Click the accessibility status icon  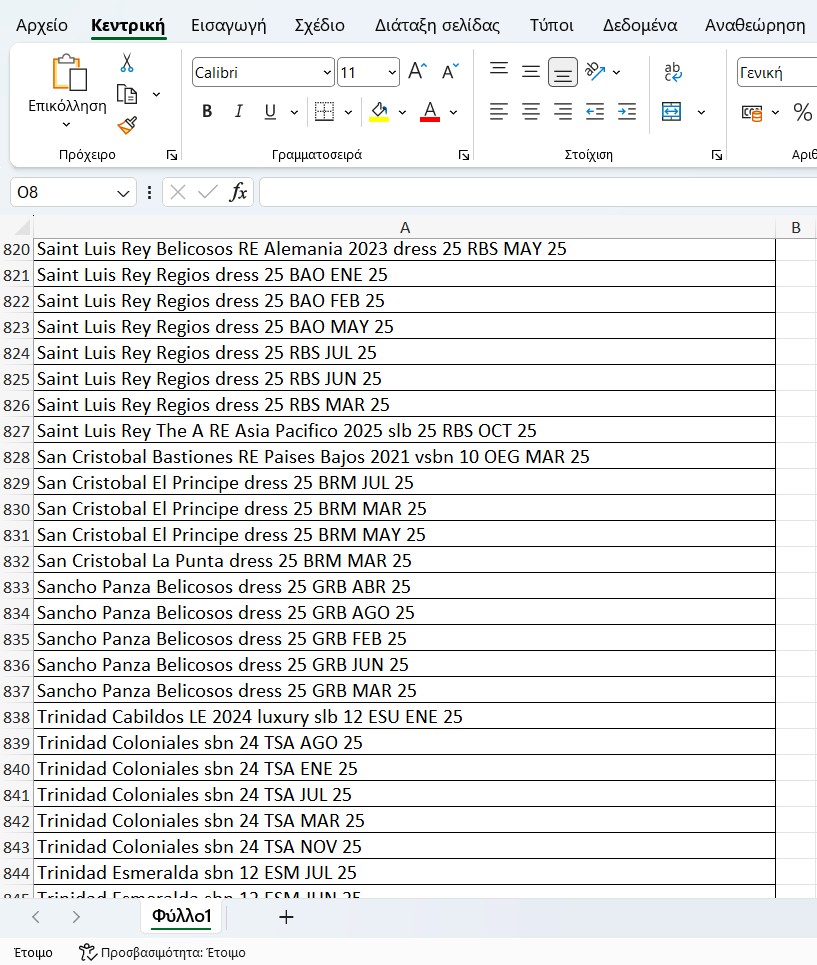coord(87,952)
